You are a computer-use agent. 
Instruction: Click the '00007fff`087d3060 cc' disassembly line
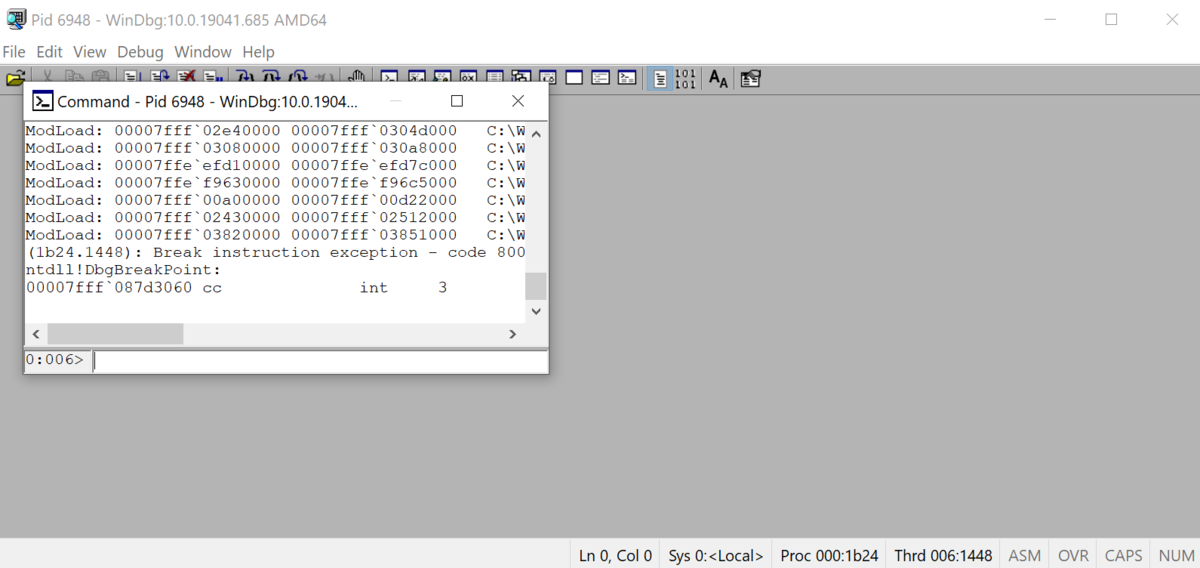[x=236, y=287]
